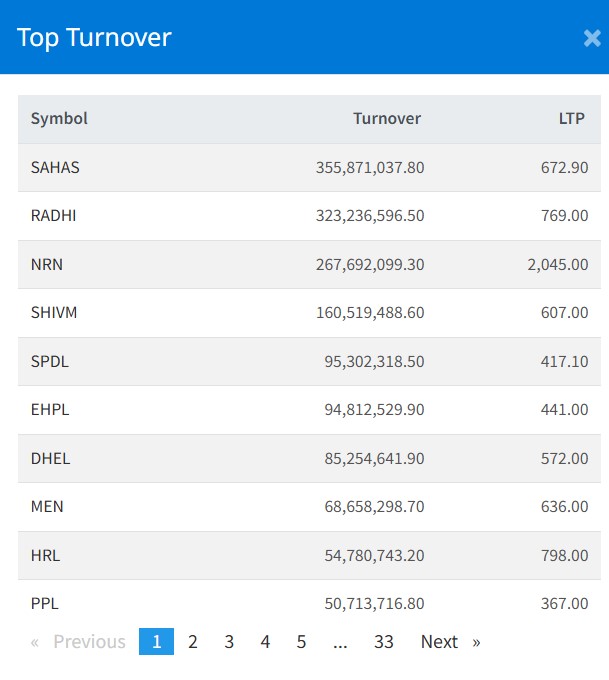Choose the SPDL symbol

[x=50, y=361]
